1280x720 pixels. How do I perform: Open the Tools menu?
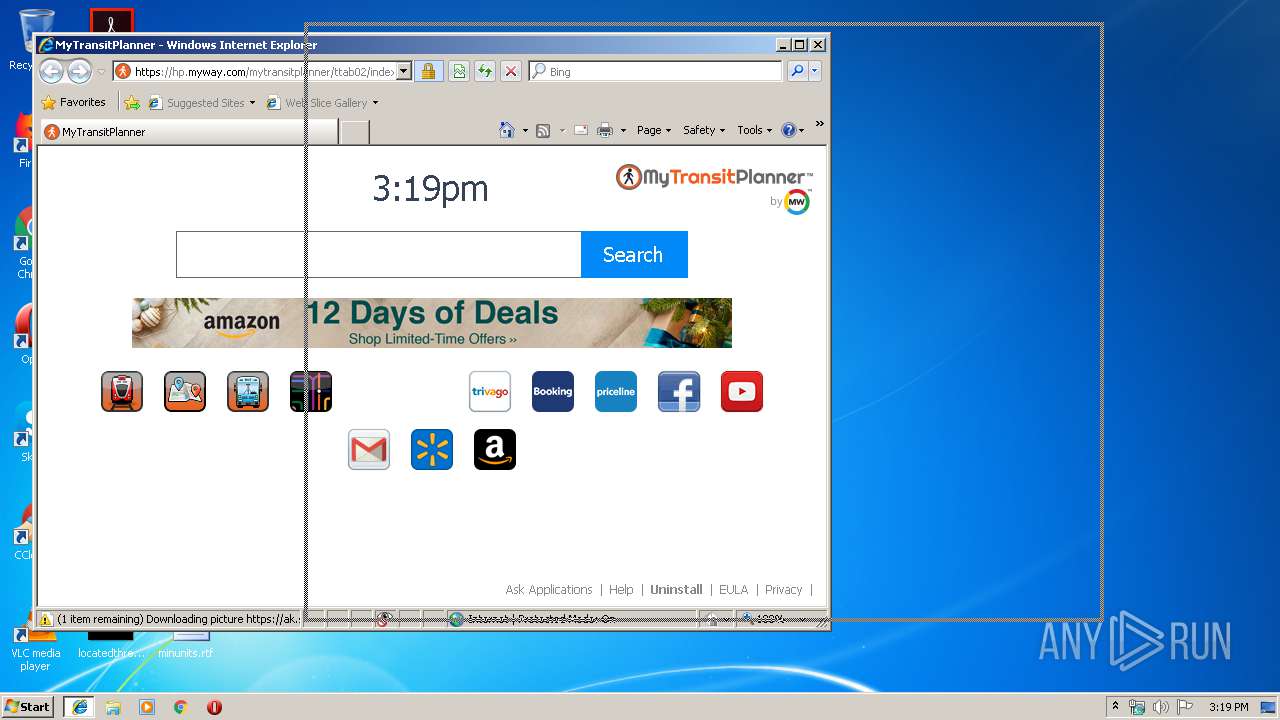(755, 130)
